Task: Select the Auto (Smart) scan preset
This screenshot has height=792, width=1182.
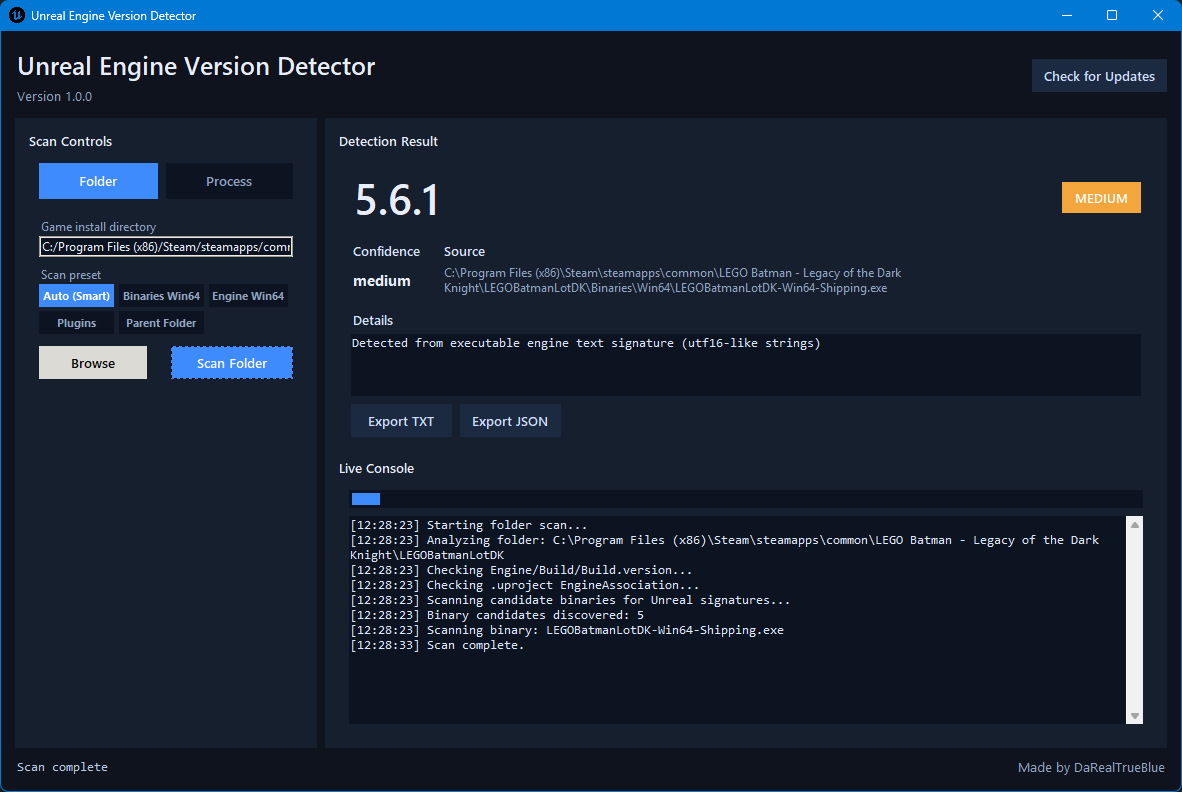Action: 76,295
